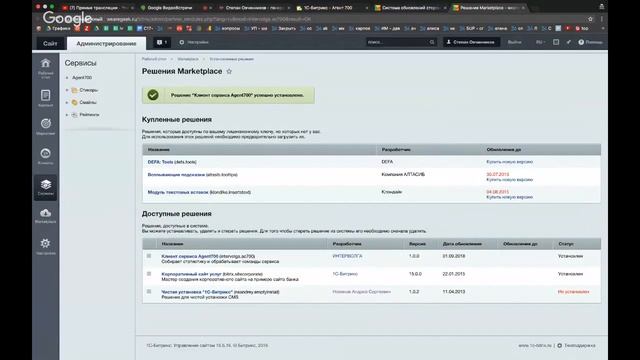Bookmark this page with Chrome address bar star
The height and width of the screenshot is (360, 640).
pos(590,19)
